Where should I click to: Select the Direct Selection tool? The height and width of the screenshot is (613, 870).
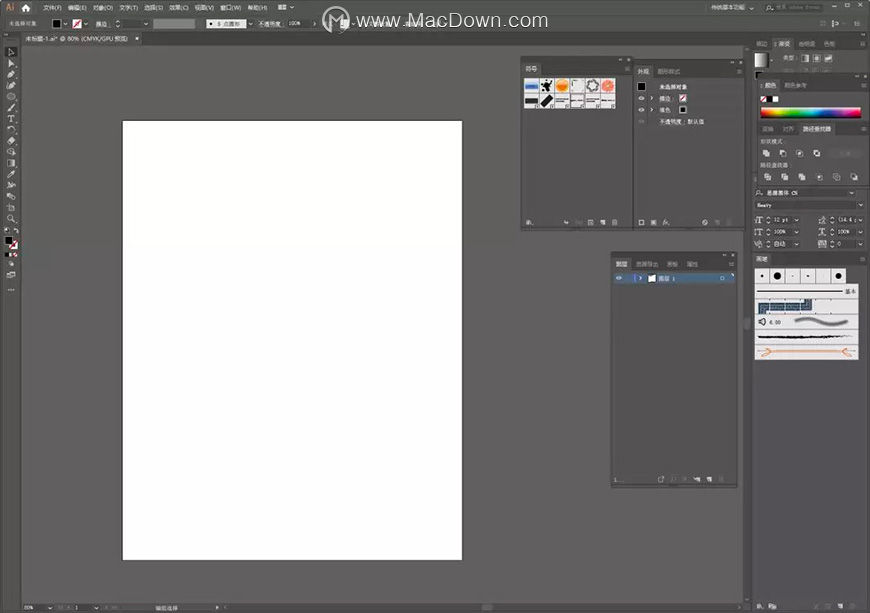11,63
